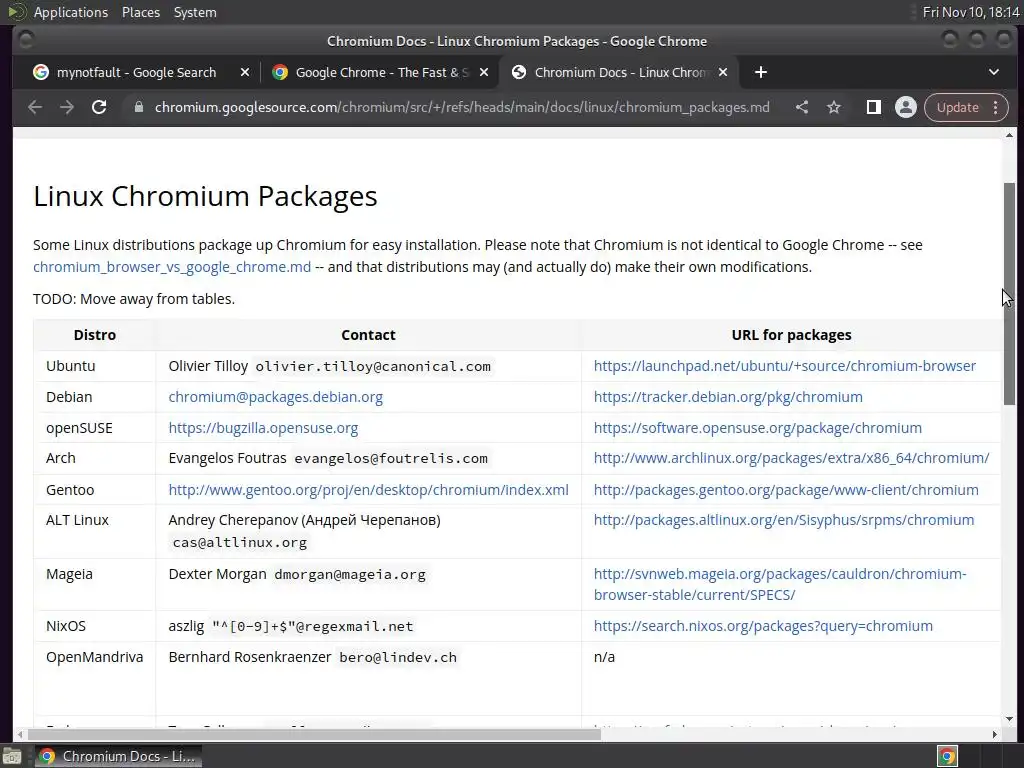Click the horizontal scrollbar left arrow

[x=20, y=734]
